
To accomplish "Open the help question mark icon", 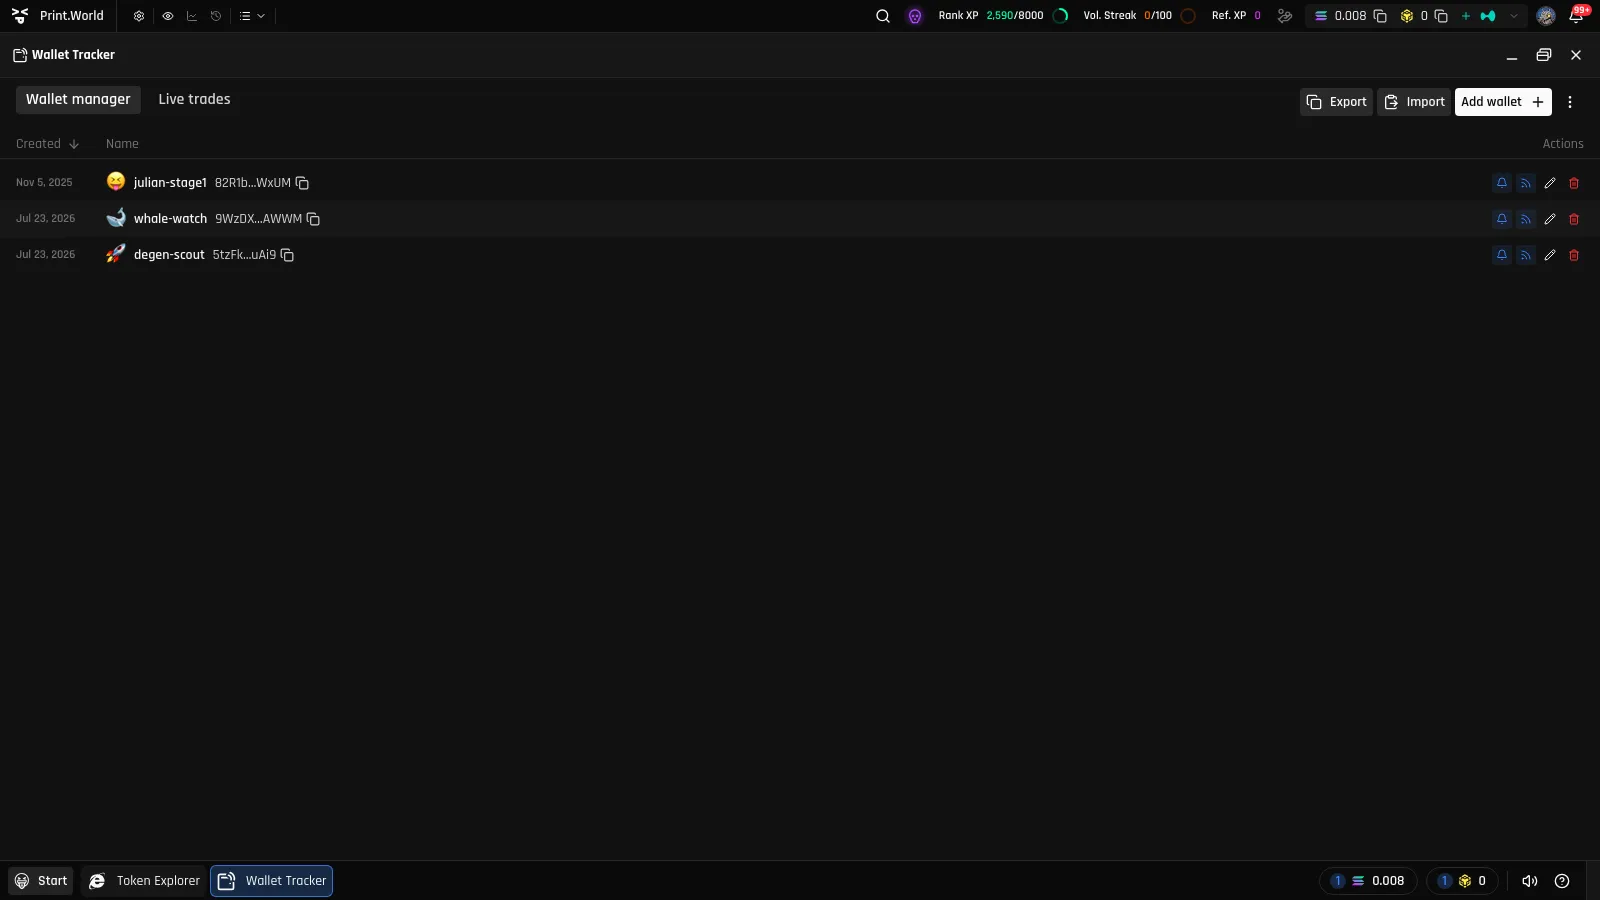I will click(x=1562, y=881).
